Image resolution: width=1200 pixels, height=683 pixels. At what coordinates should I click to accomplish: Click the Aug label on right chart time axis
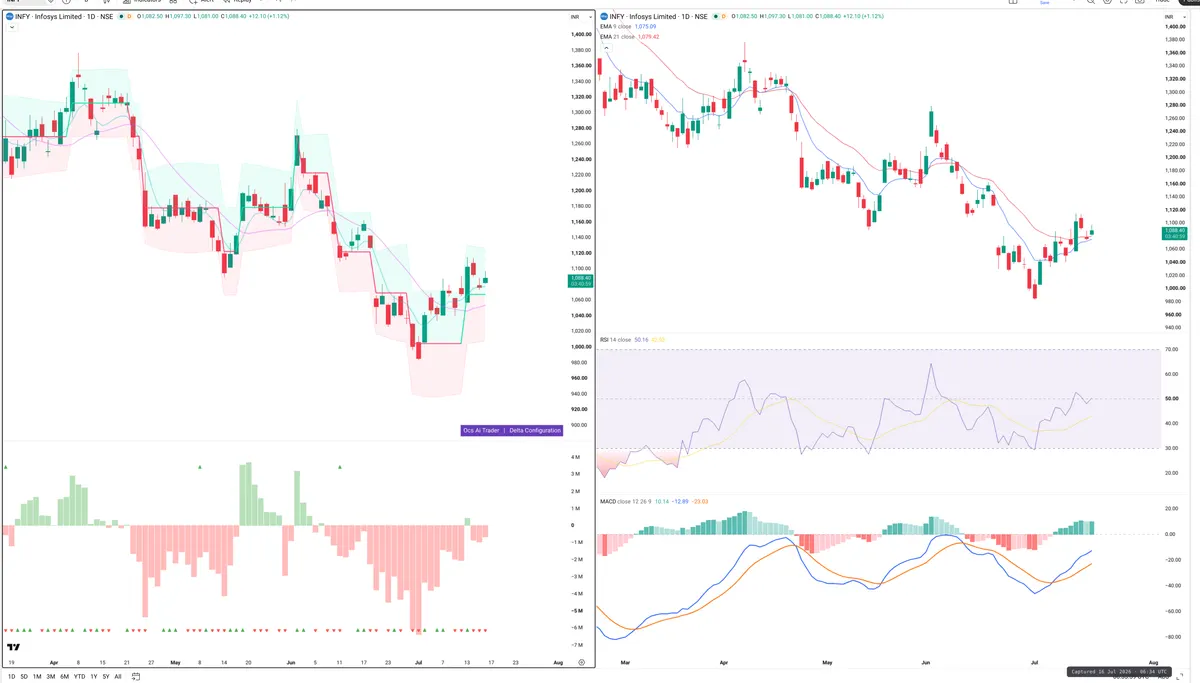coord(1153,663)
